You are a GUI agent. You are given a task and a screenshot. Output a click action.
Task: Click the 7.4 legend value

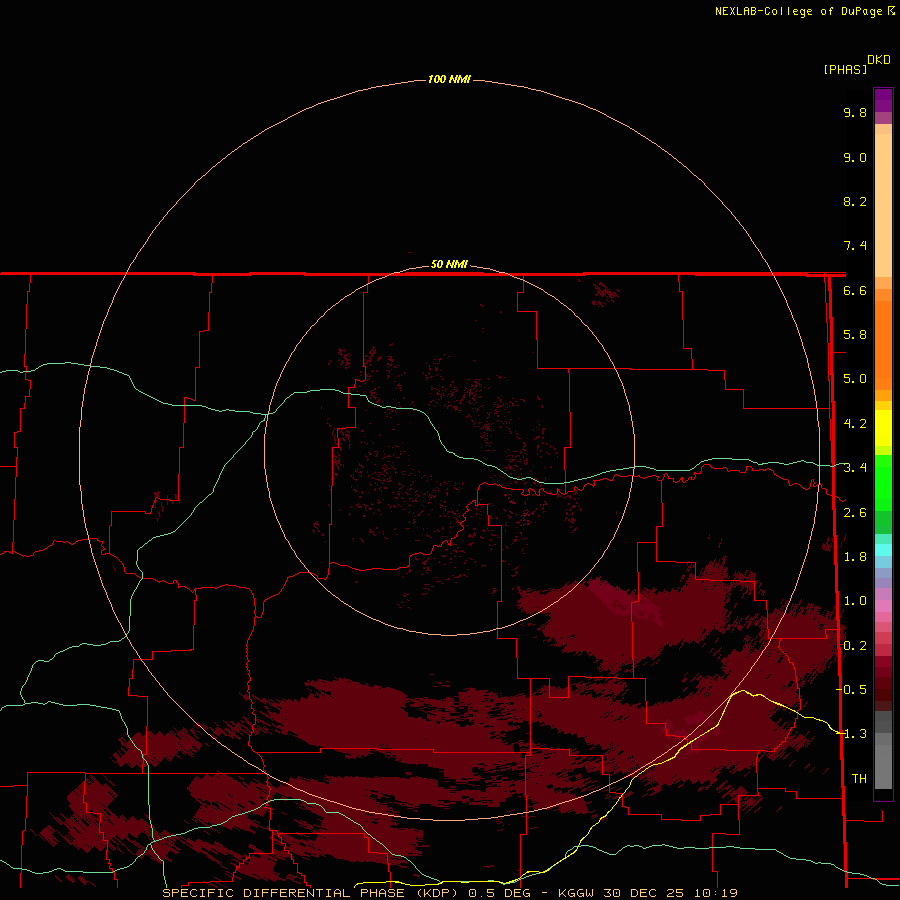[x=855, y=246]
